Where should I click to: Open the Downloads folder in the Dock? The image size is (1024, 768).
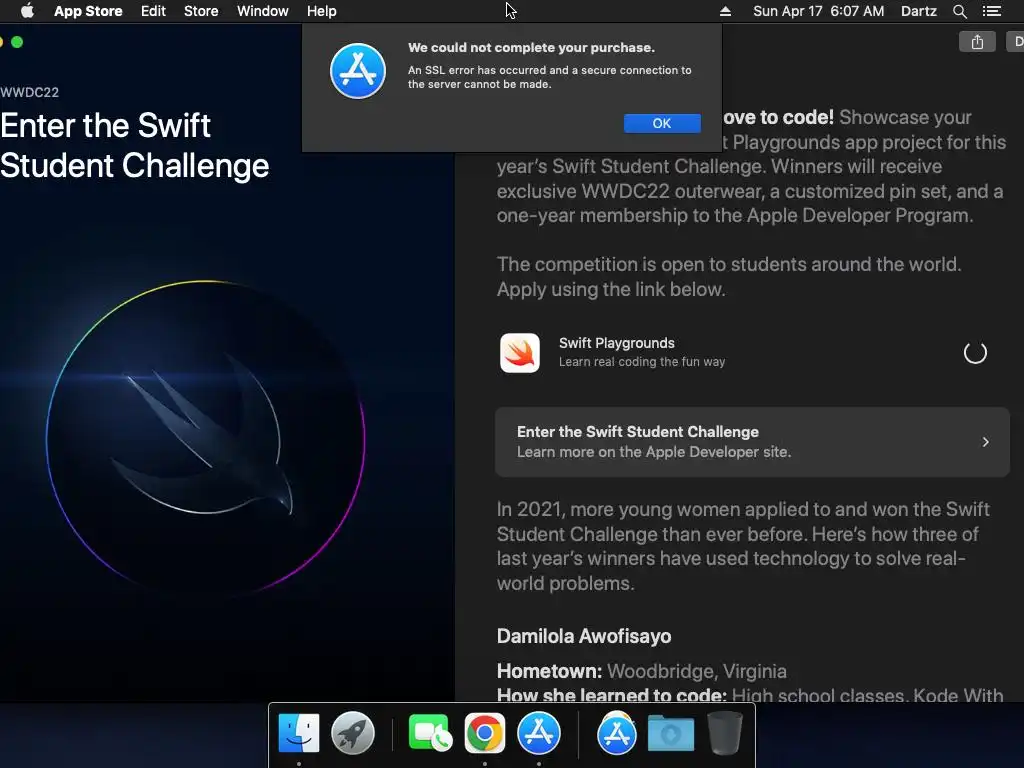(x=671, y=733)
